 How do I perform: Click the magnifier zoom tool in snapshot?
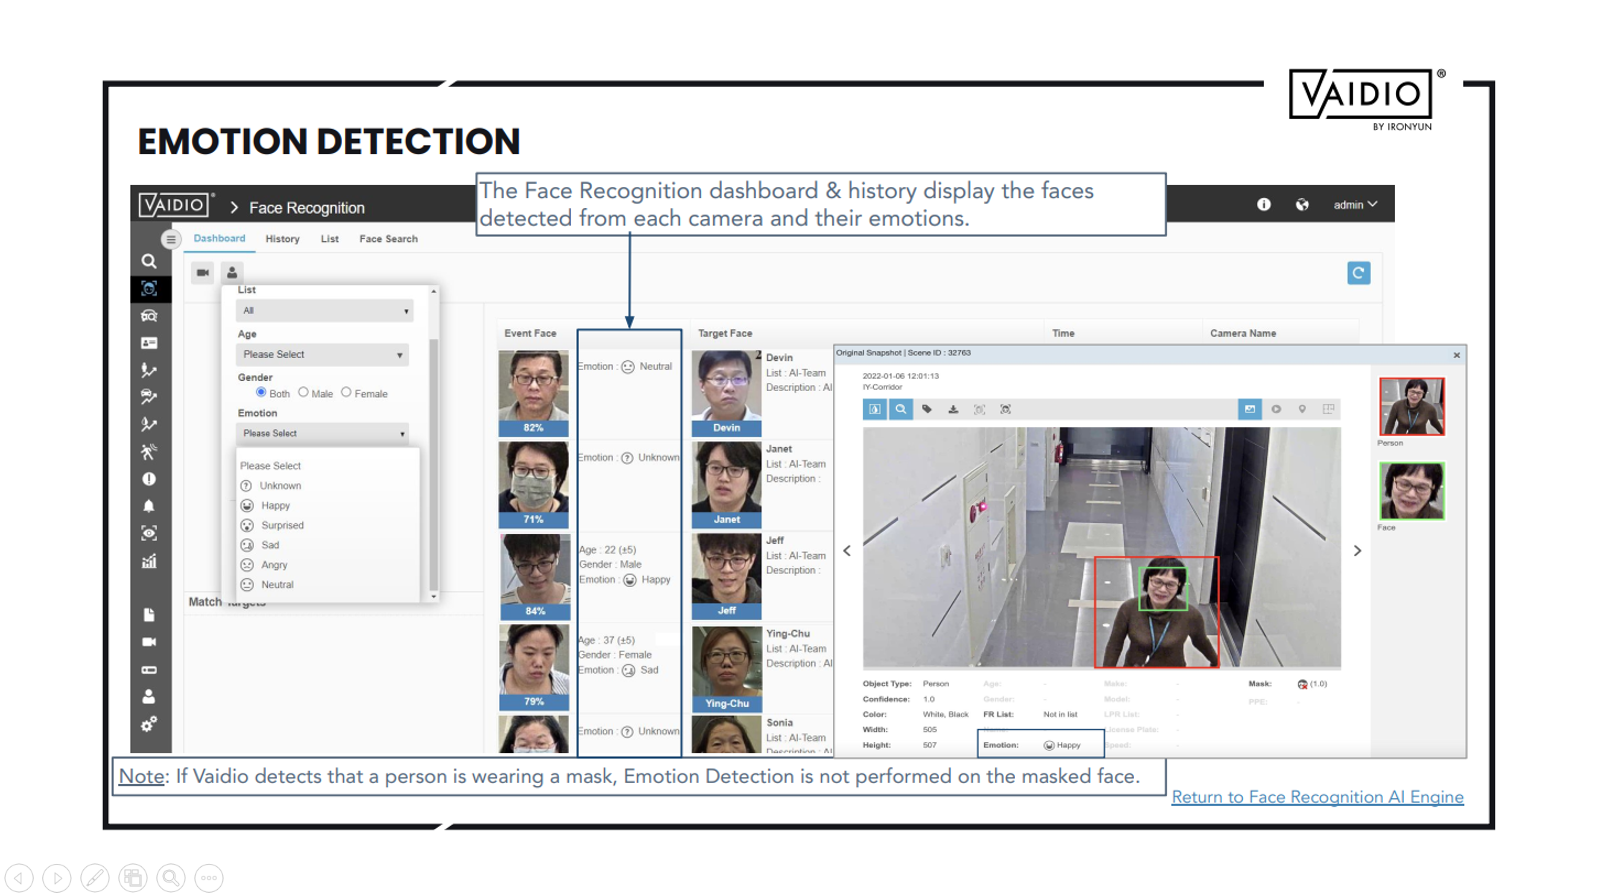pyautogui.click(x=901, y=409)
